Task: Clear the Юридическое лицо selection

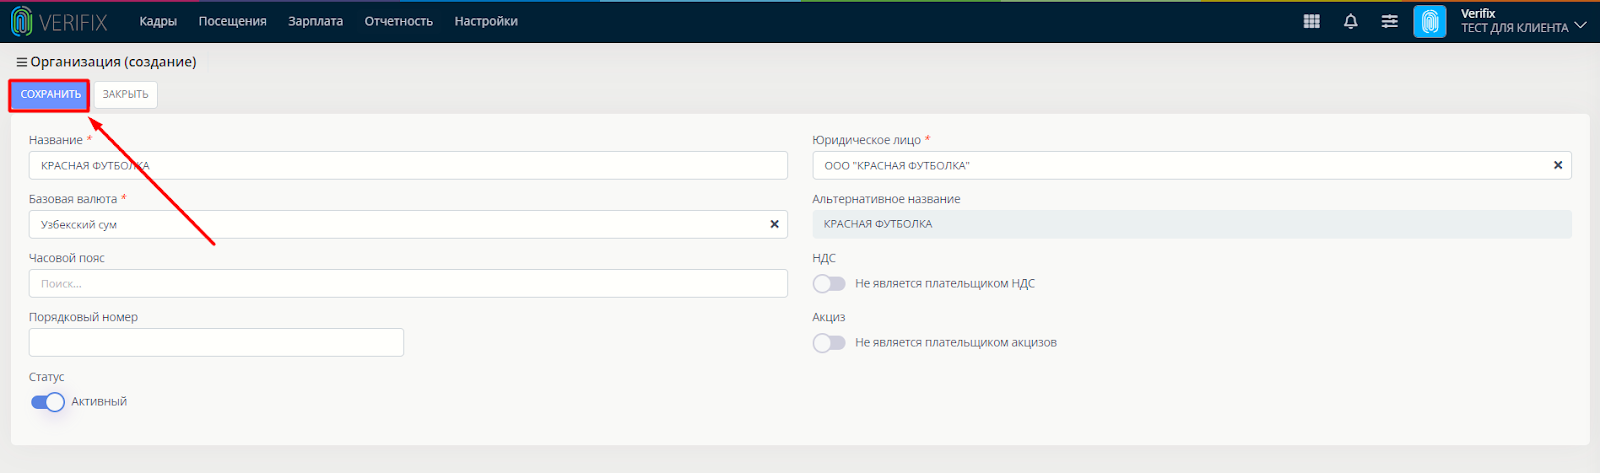Action: [1558, 165]
